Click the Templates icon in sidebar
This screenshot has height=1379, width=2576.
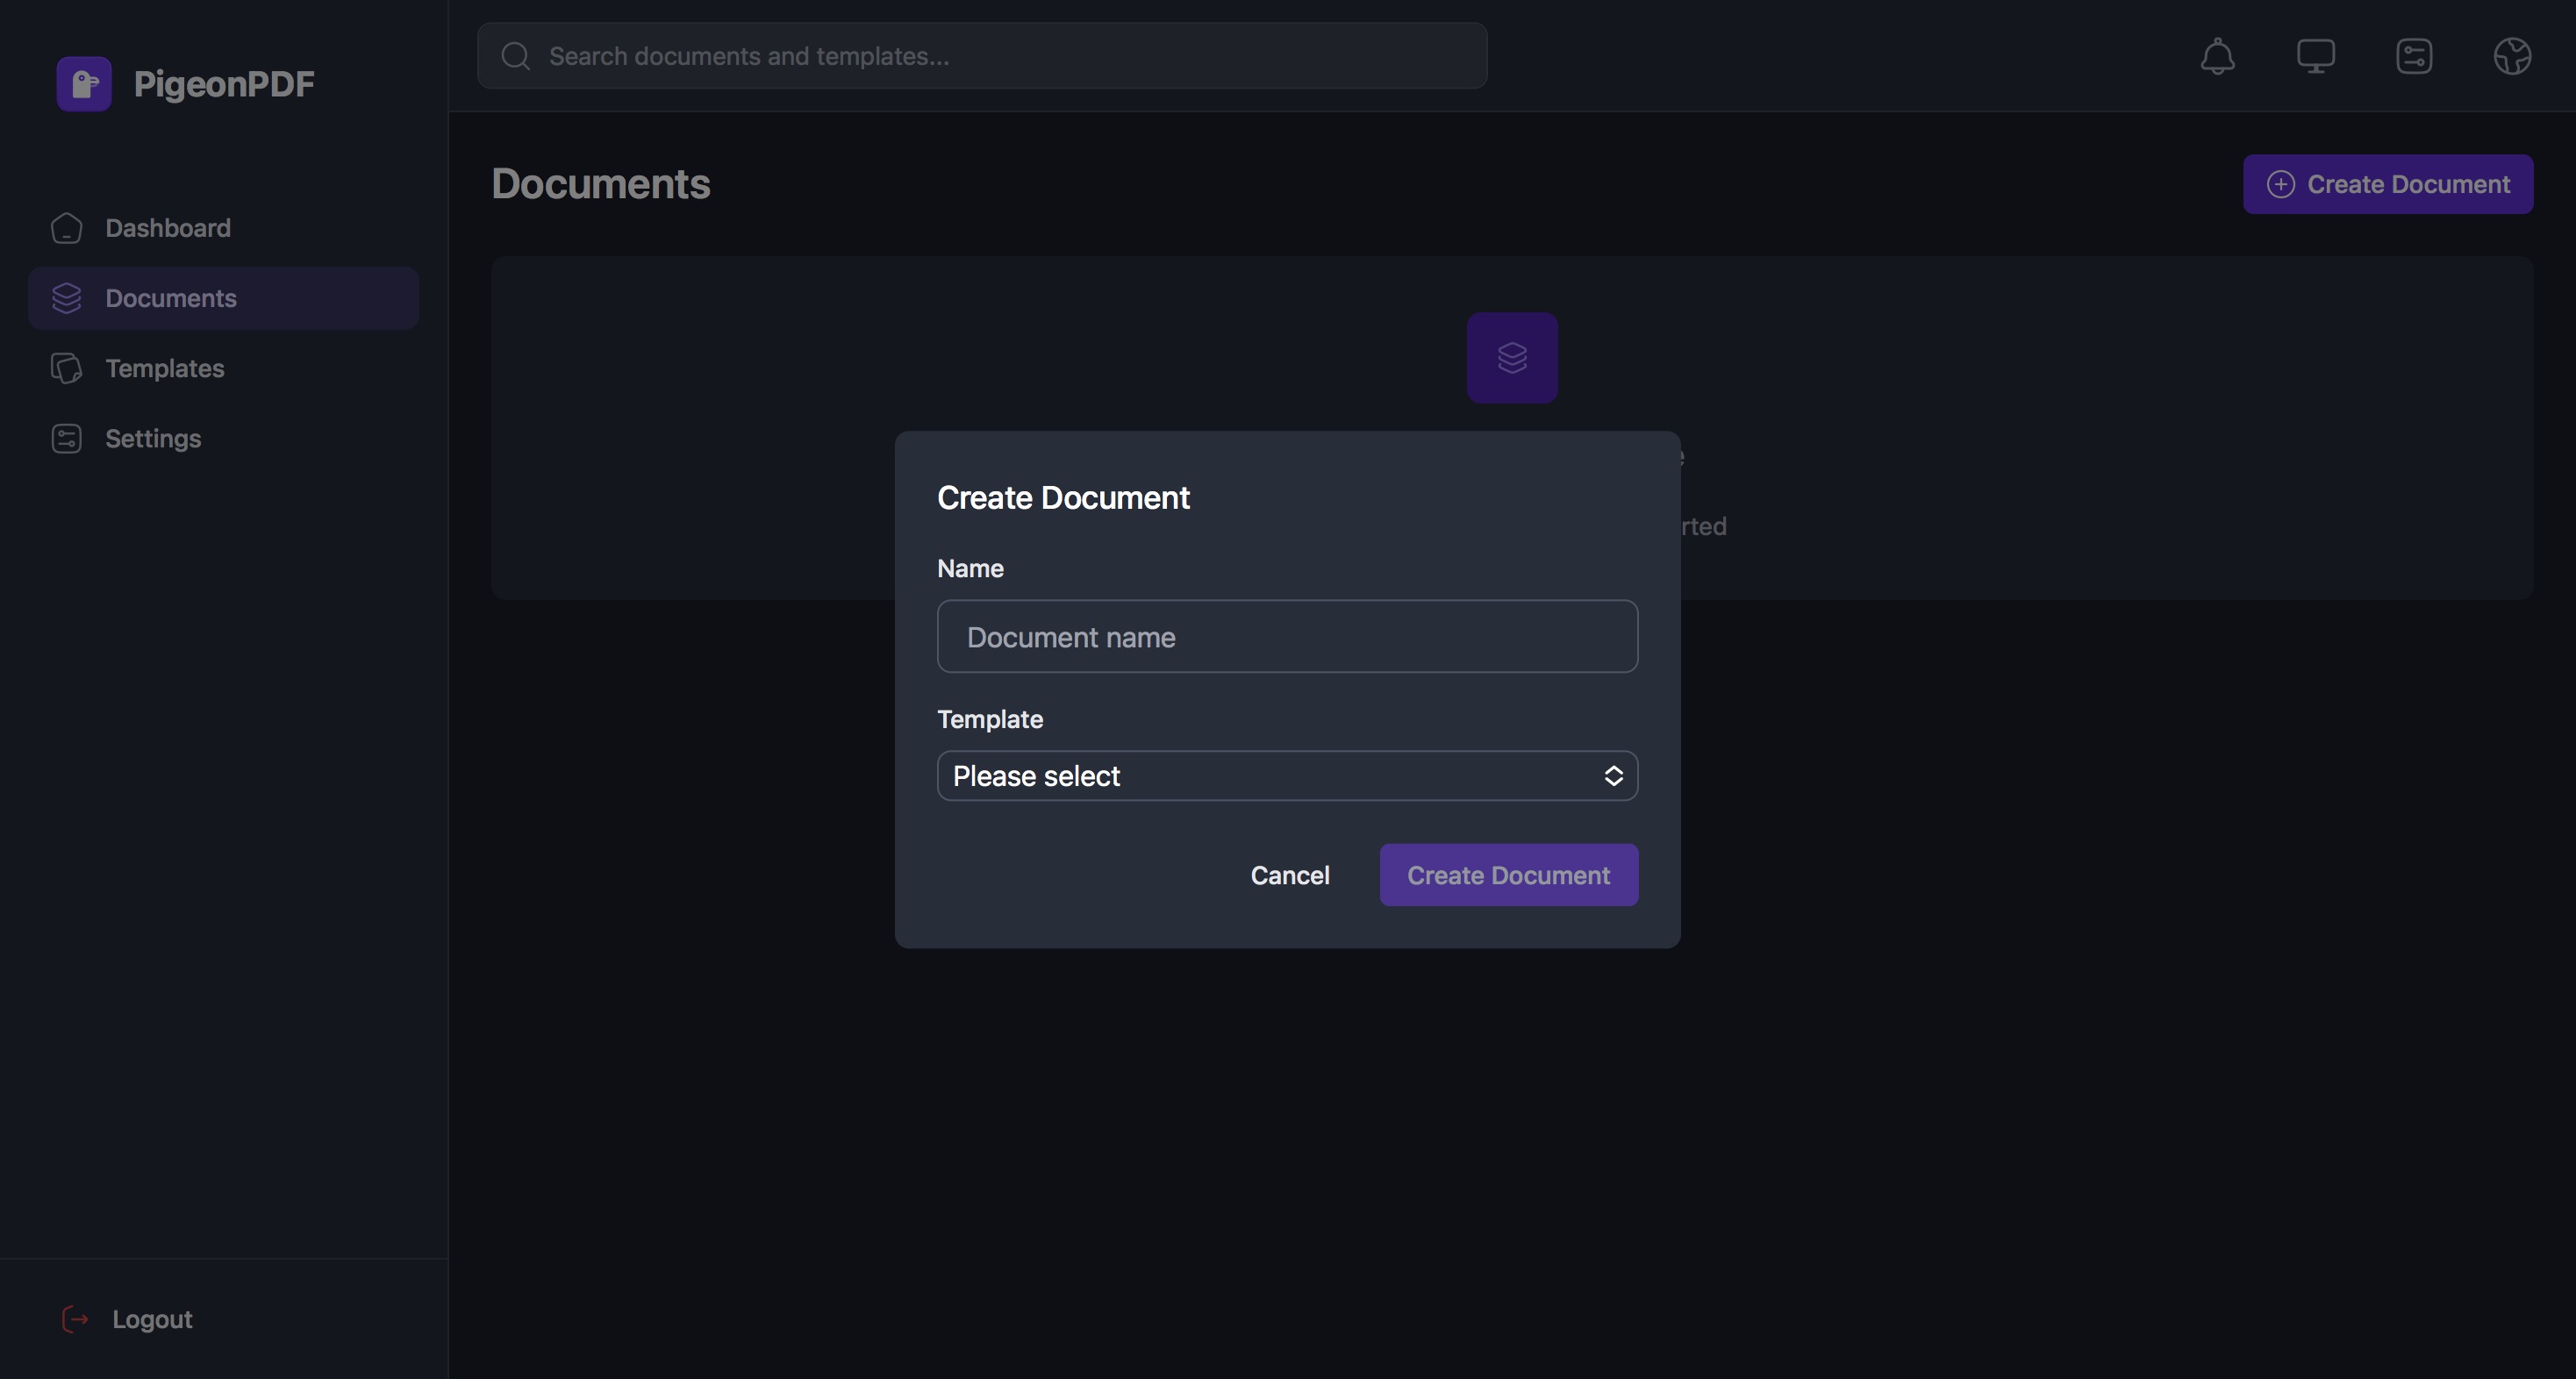point(67,368)
